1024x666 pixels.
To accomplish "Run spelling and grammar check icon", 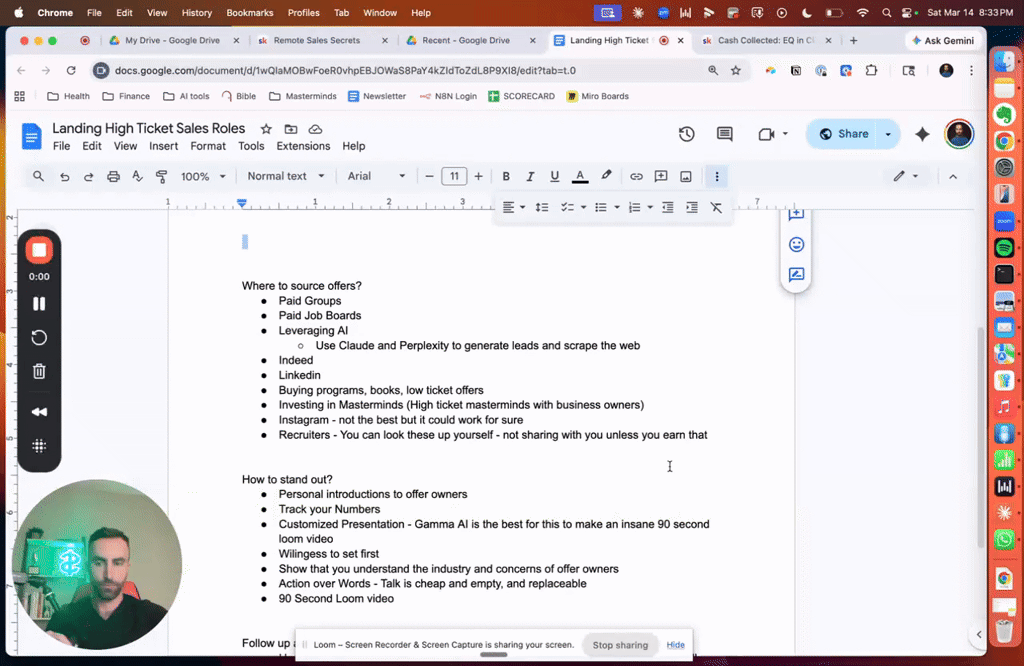I will click(x=137, y=176).
